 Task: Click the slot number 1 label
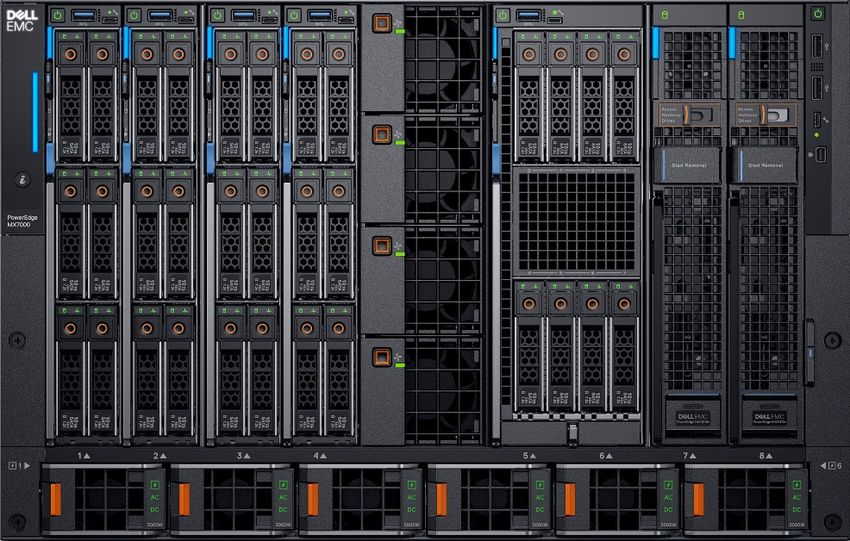tap(83, 456)
